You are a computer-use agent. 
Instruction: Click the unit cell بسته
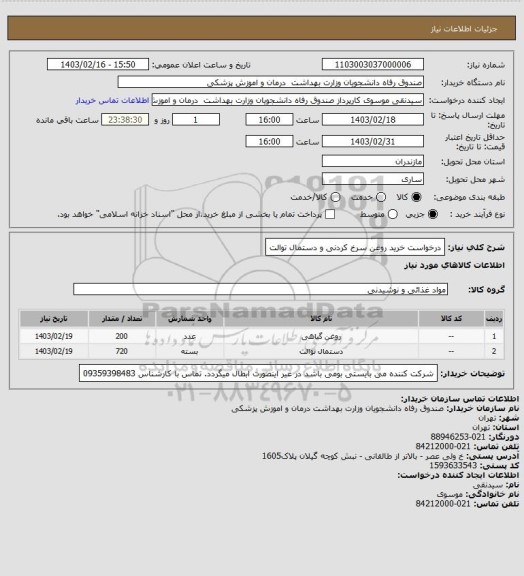190,352
